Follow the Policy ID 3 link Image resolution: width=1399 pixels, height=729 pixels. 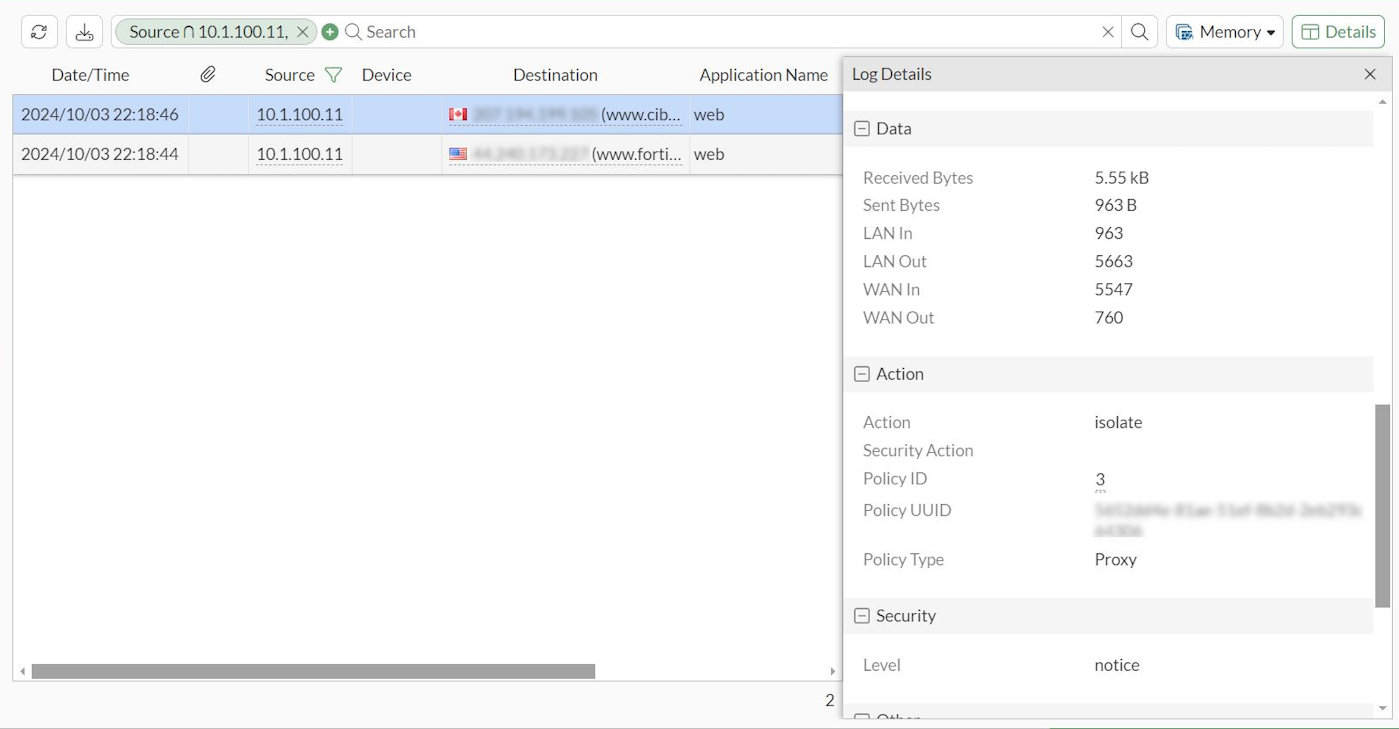[x=1099, y=478]
